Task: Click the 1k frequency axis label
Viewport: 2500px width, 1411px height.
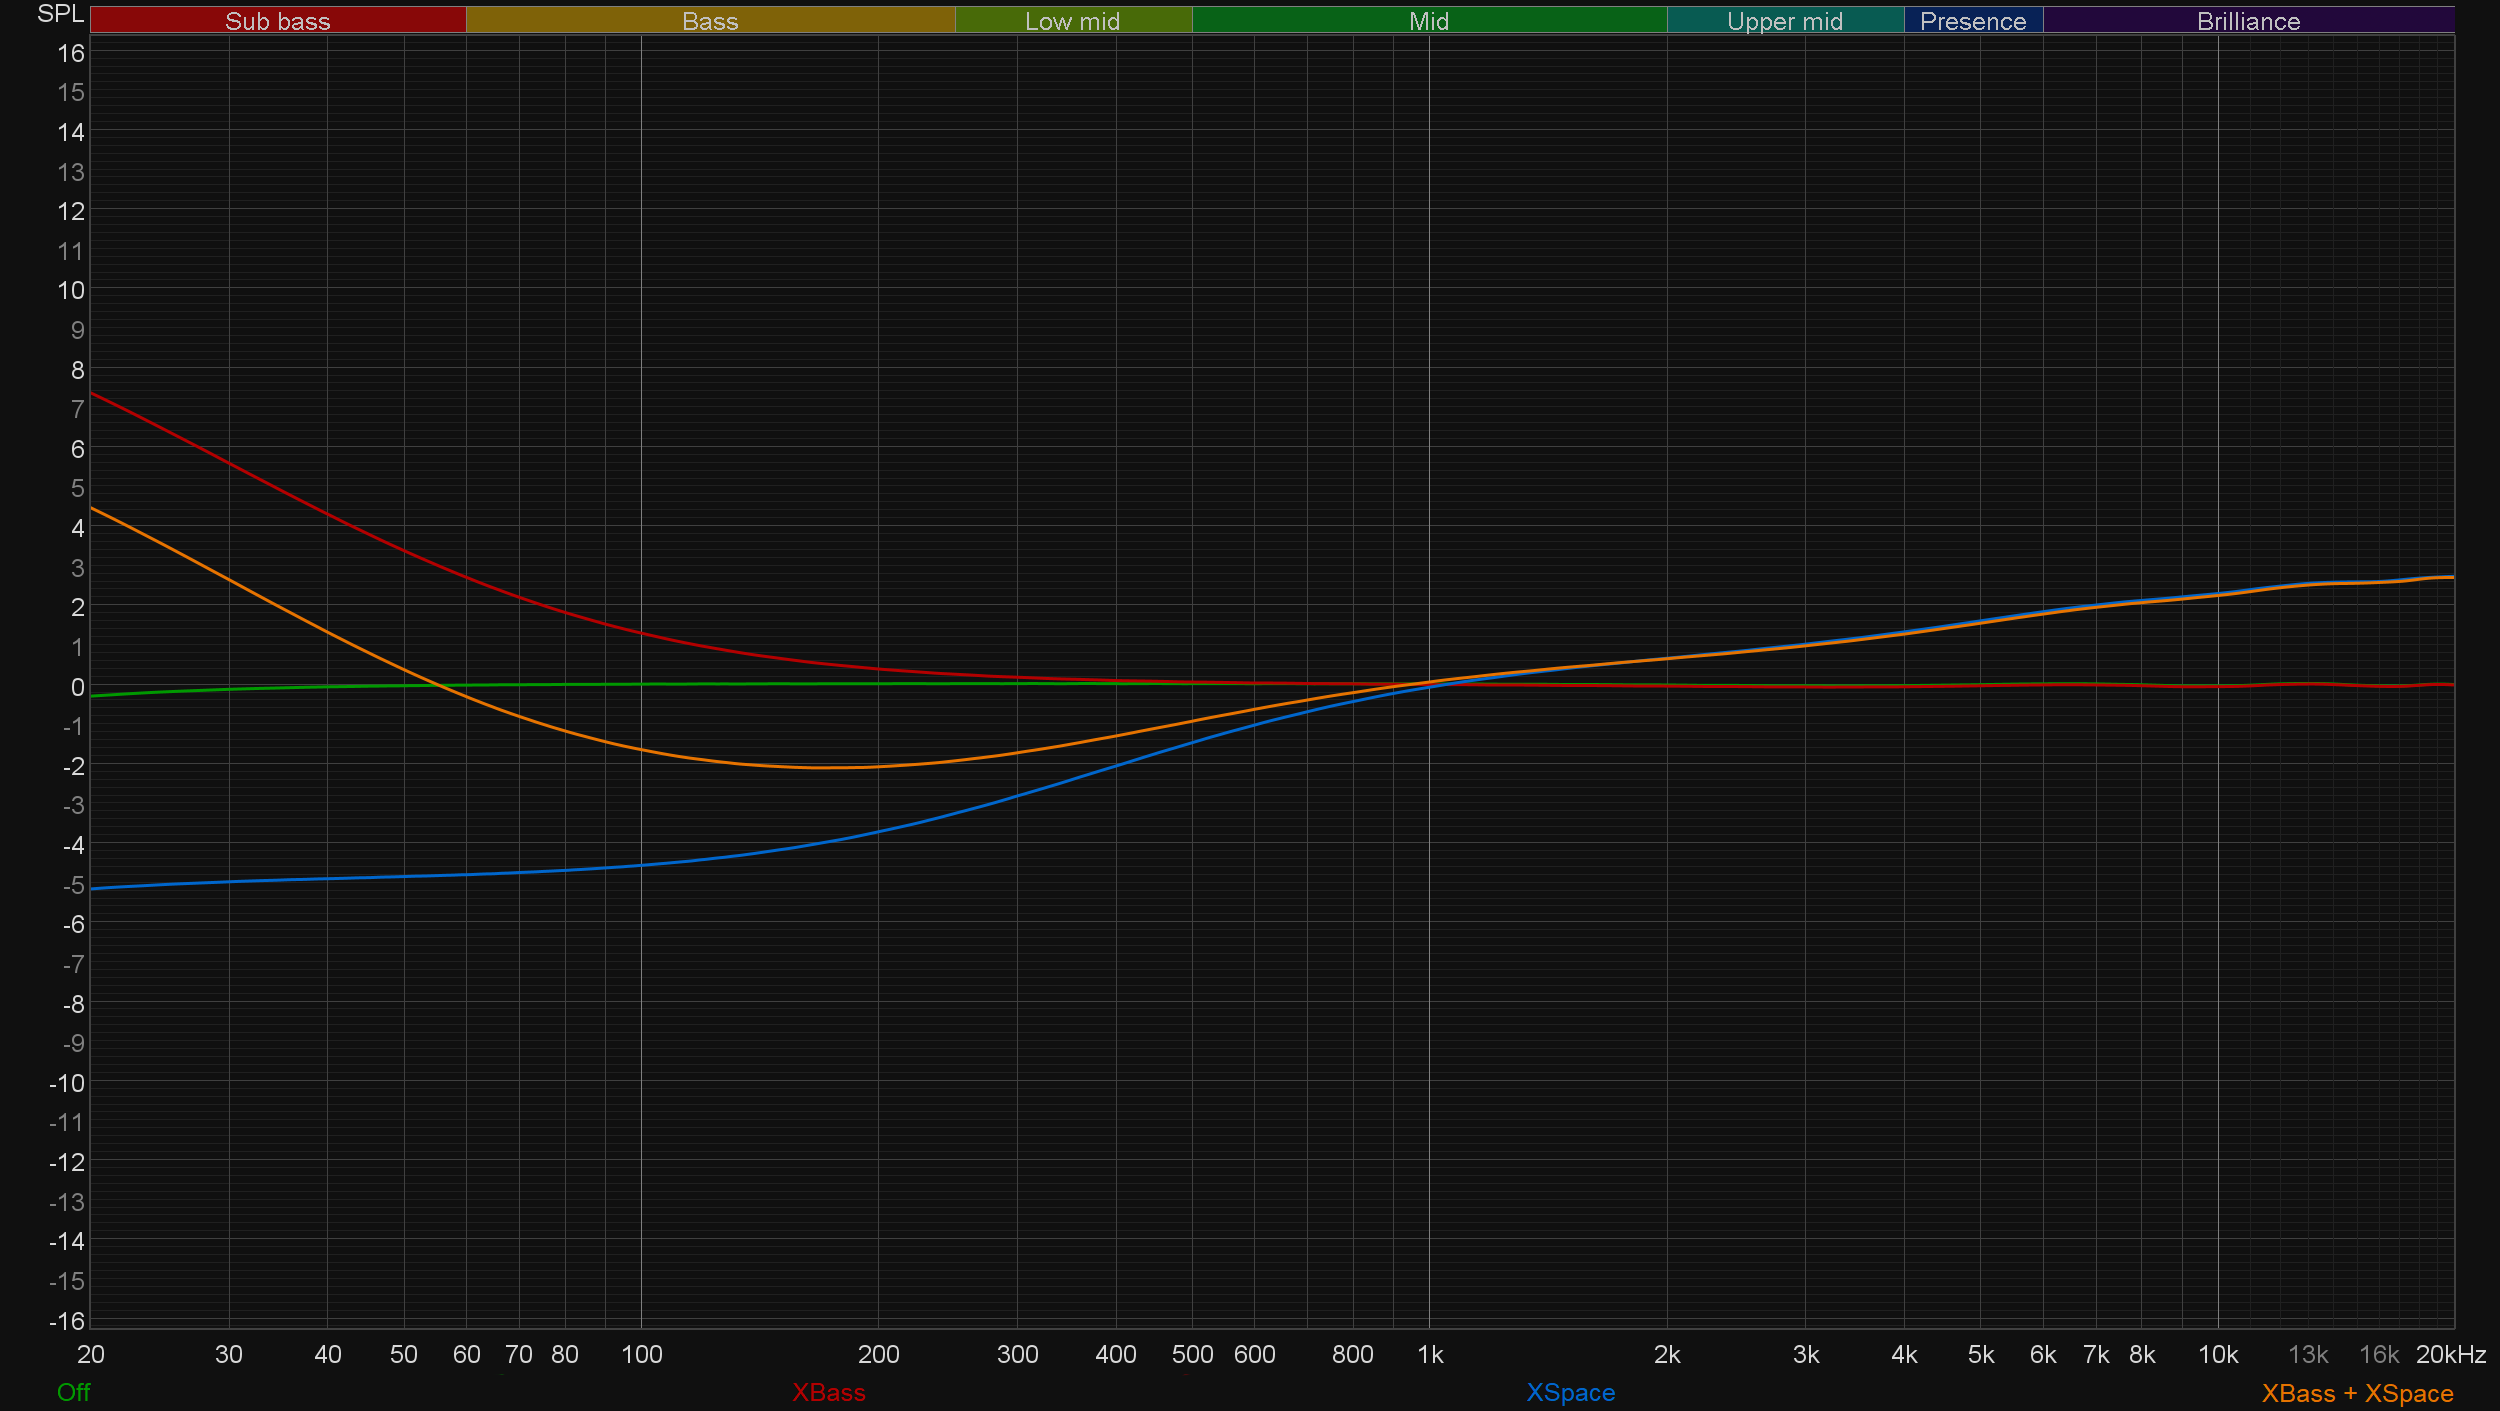Action: pyautogui.click(x=1430, y=1354)
